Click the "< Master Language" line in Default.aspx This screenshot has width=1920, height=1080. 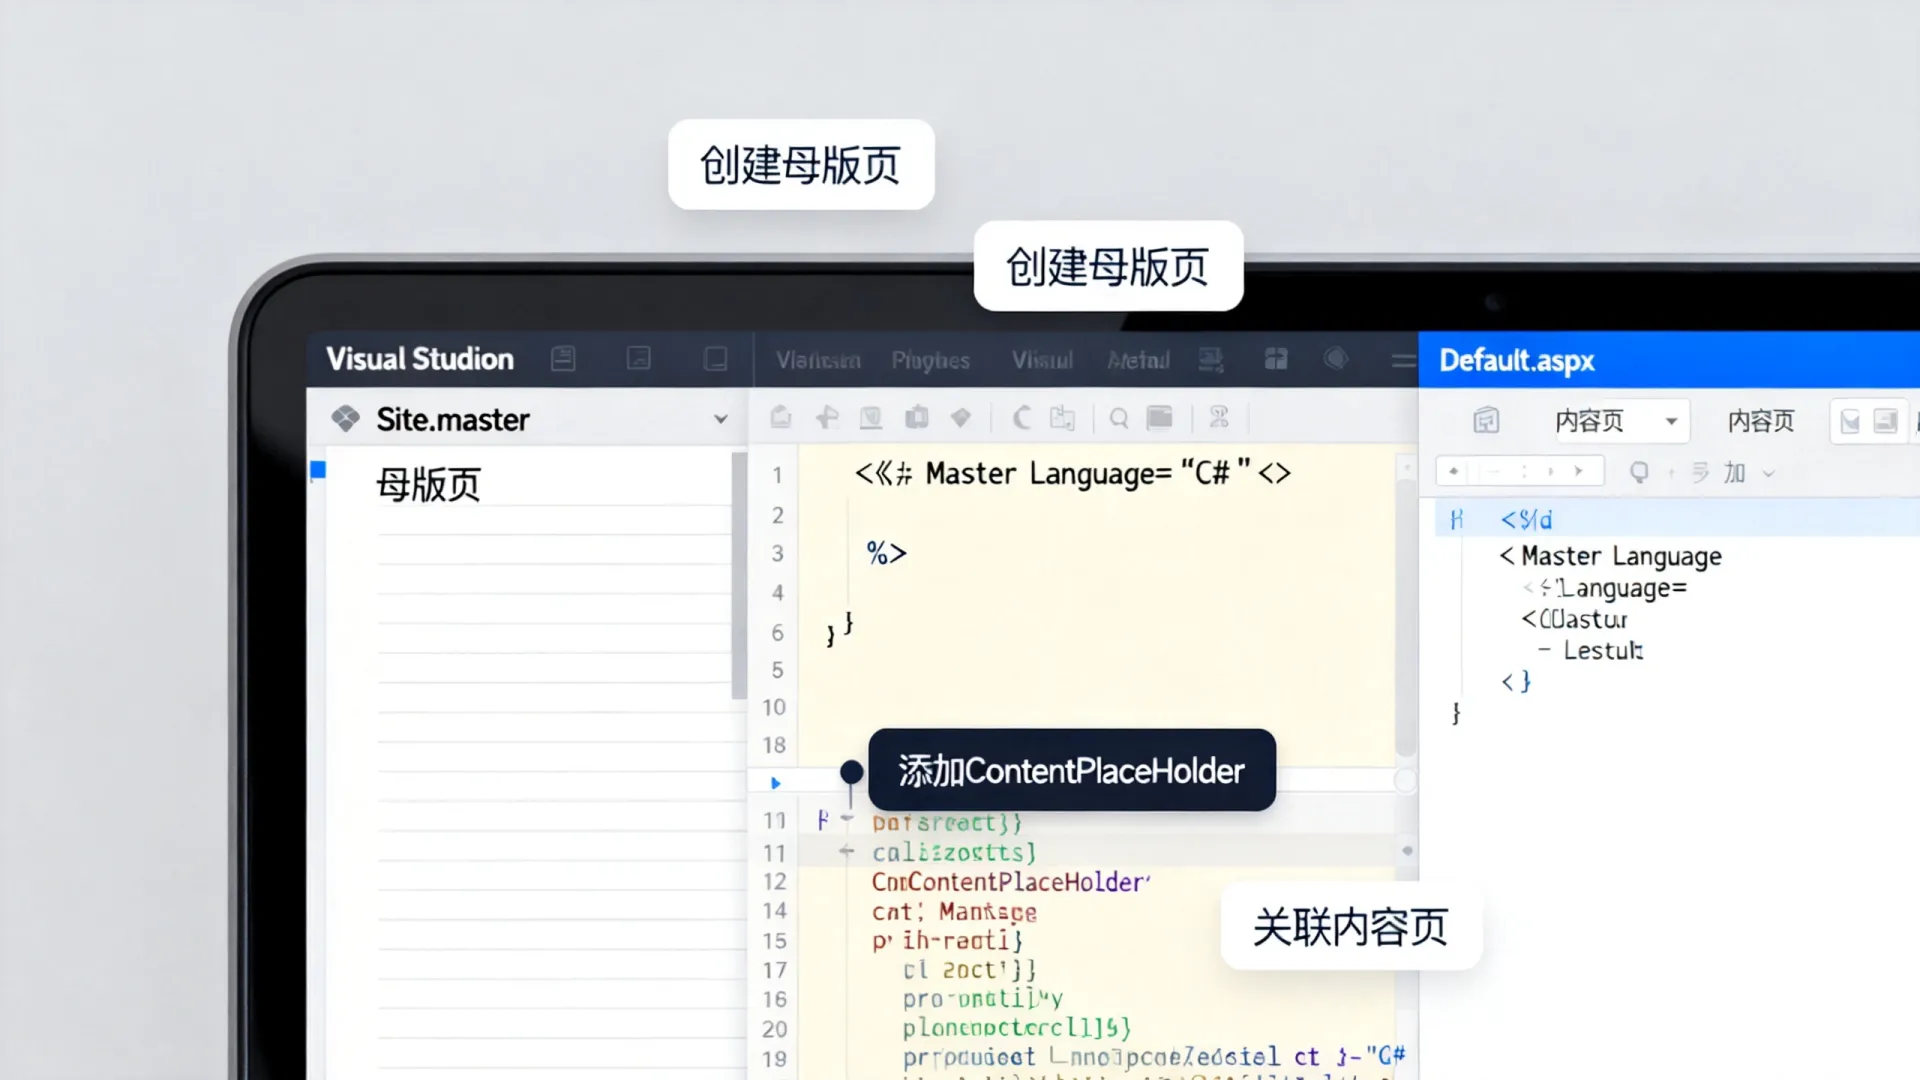click(1610, 556)
